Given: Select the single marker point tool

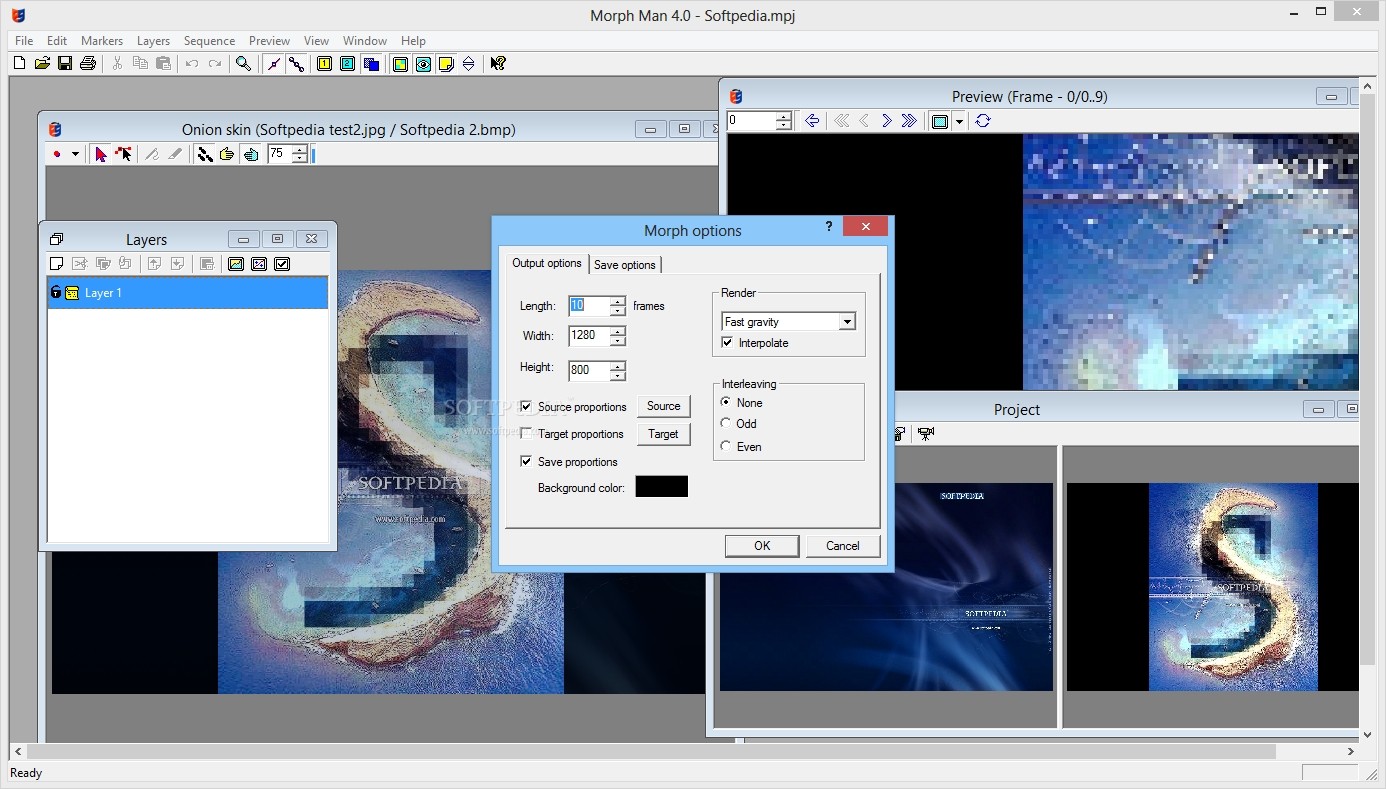Looking at the screenshot, I should [x=273, y=64].
